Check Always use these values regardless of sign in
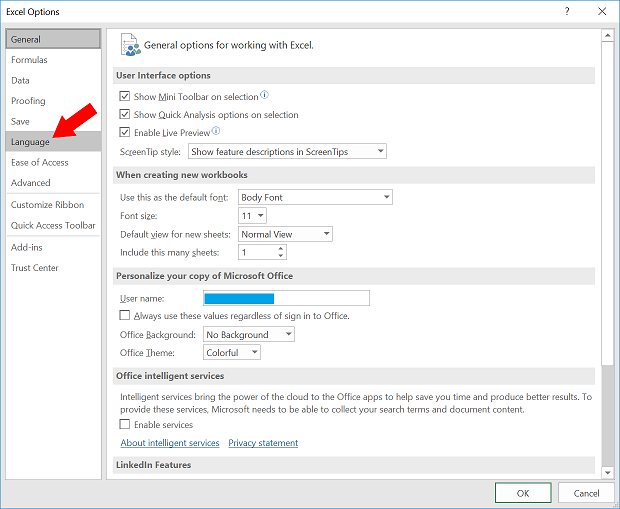 [x=125, y=315]
